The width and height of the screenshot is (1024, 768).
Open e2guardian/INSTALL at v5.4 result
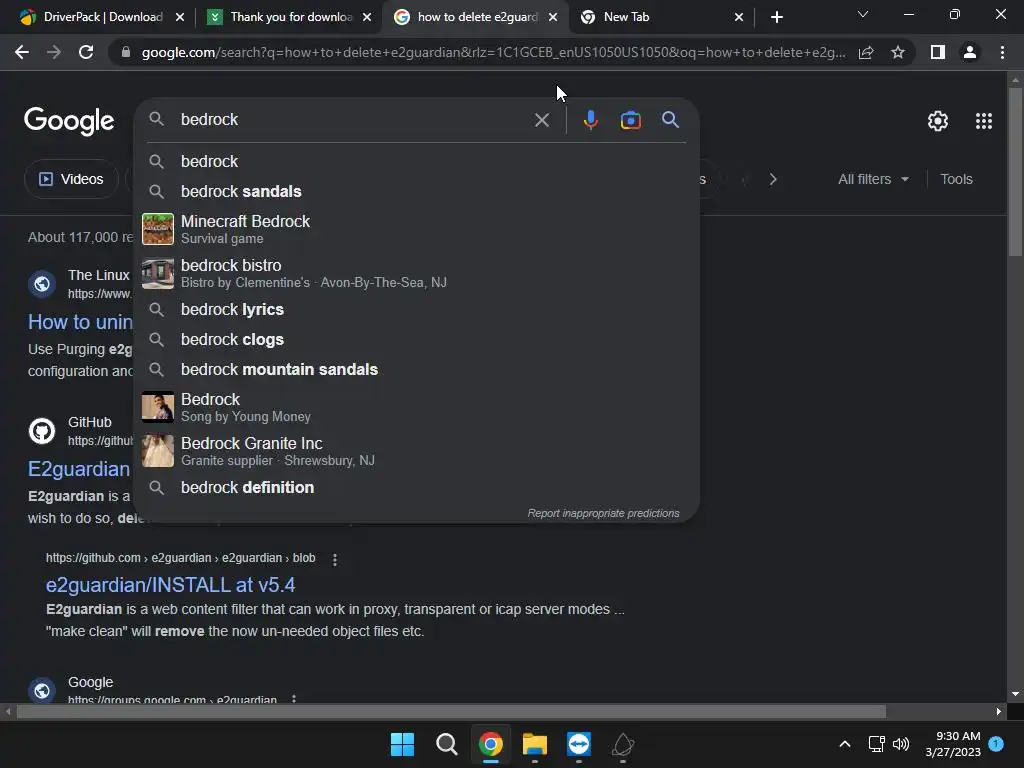click(170, 585)
